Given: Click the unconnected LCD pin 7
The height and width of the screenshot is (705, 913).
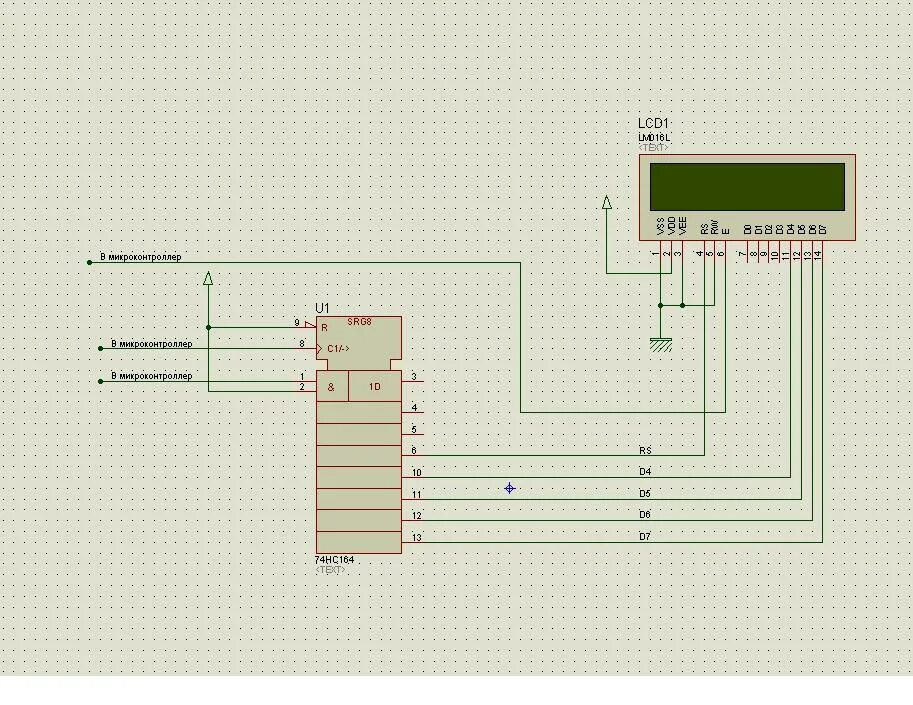Looking at the screenshot, I should tap(745, 251).
